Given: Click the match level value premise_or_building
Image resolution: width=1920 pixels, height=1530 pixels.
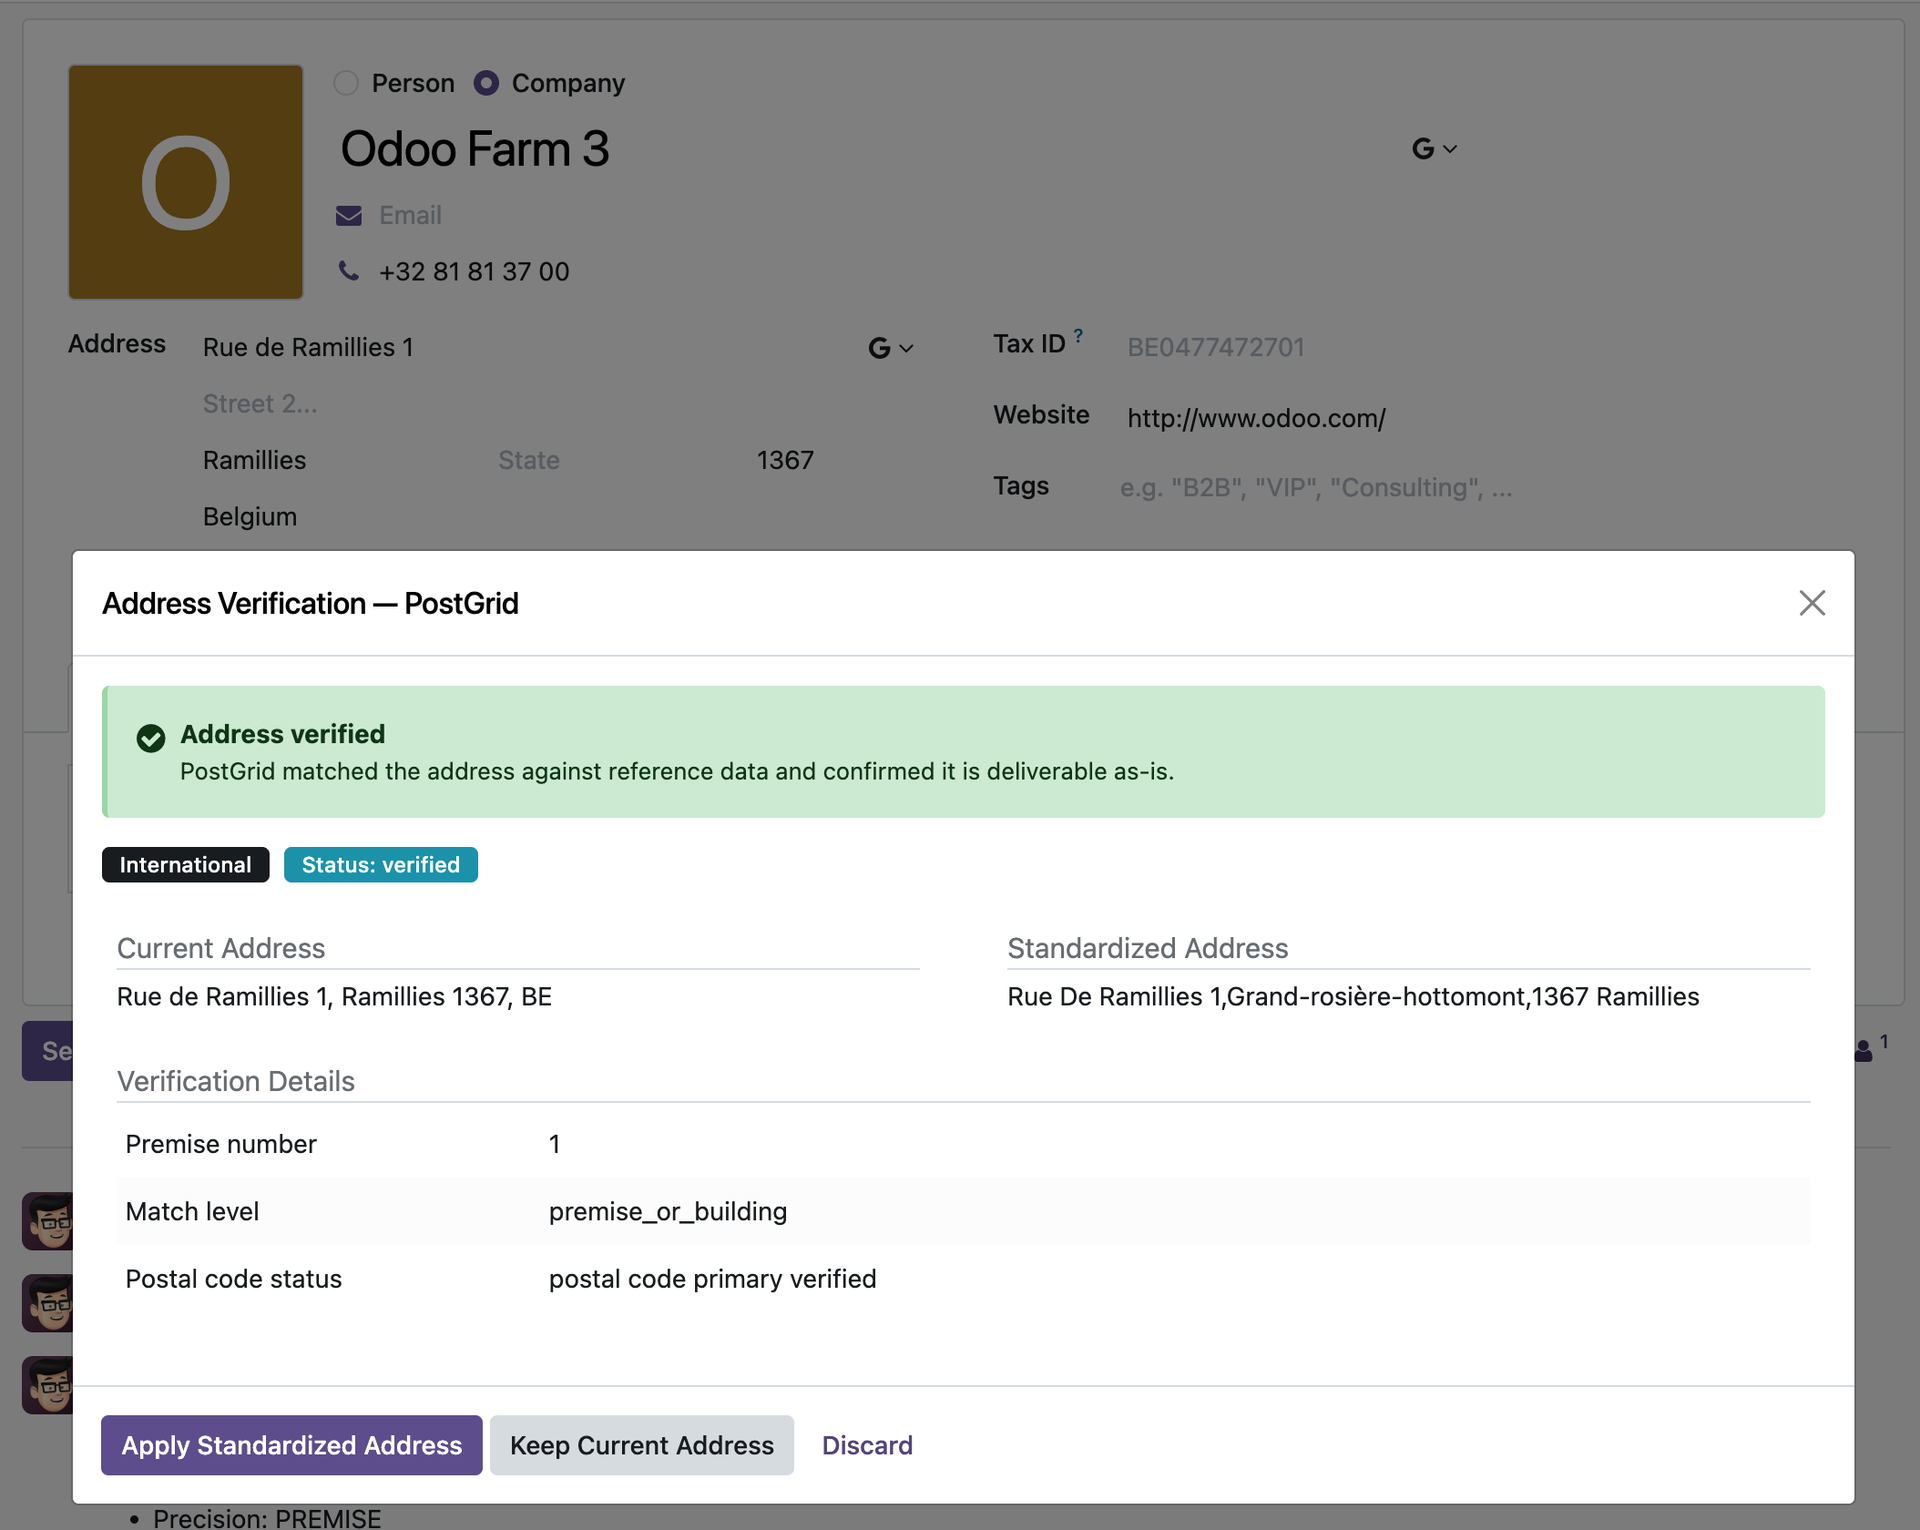Looking at the screenshot, I should [x=668, y=1212].
